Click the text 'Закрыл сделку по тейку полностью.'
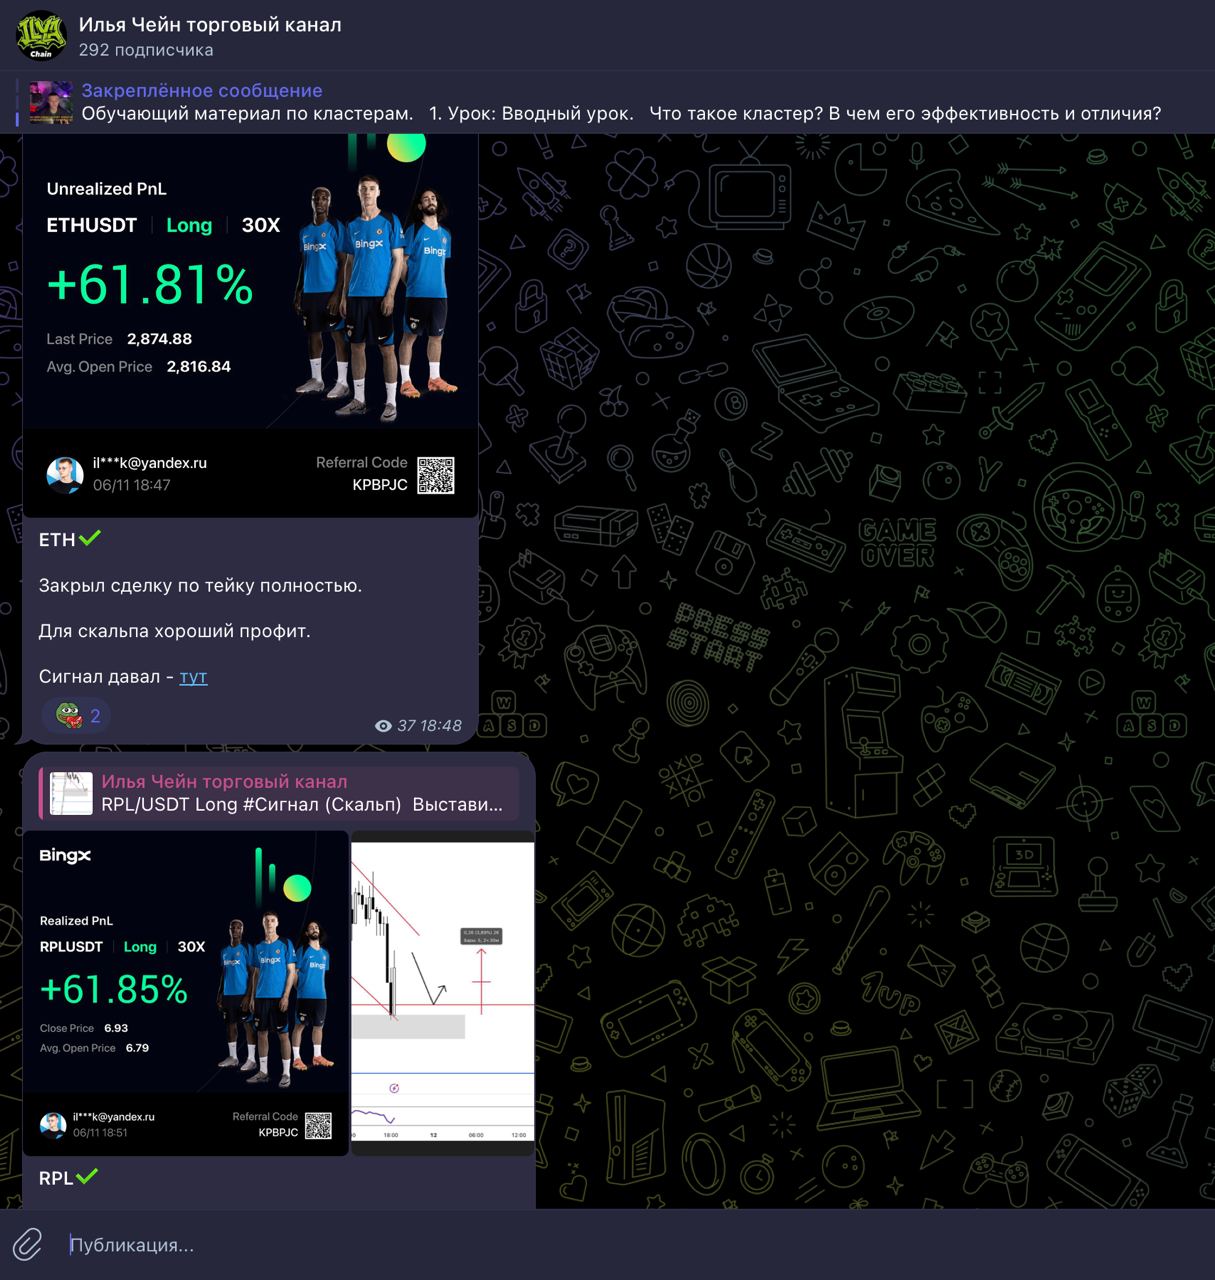 pyautogui.click(x=201, y=586)
